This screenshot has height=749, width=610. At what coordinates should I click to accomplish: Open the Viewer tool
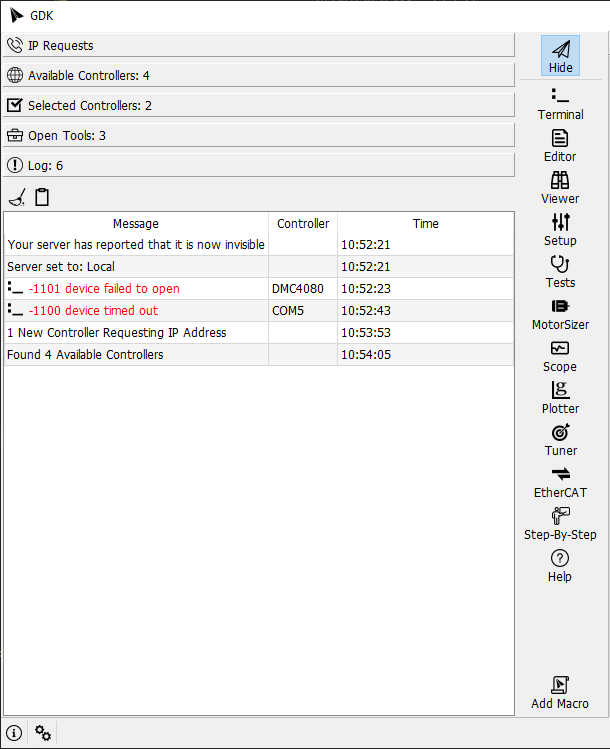pyautogui.click(x=560, y=188)
